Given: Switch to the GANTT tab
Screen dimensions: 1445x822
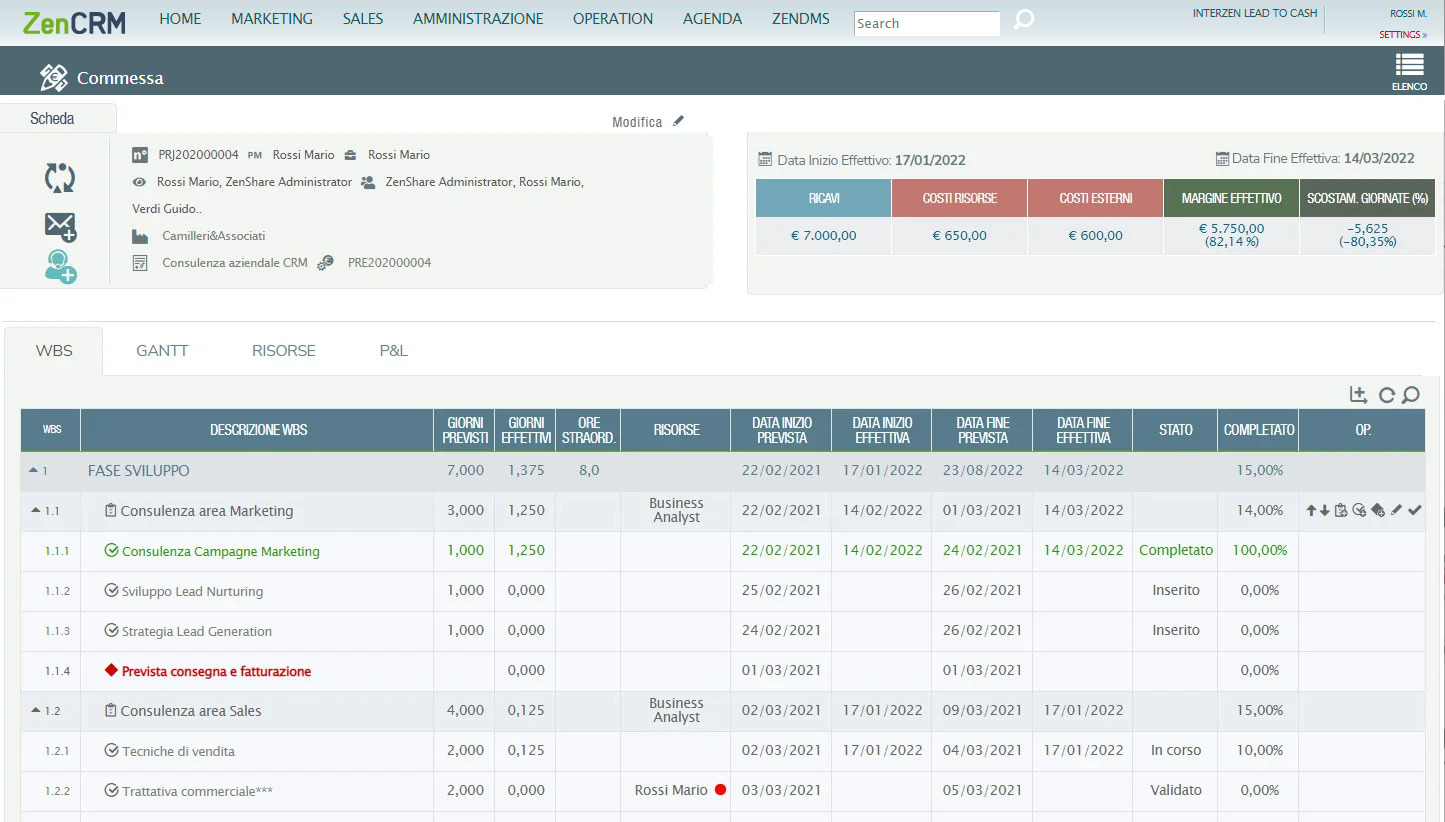Looking at the screenshot, I should click(162, 350).
